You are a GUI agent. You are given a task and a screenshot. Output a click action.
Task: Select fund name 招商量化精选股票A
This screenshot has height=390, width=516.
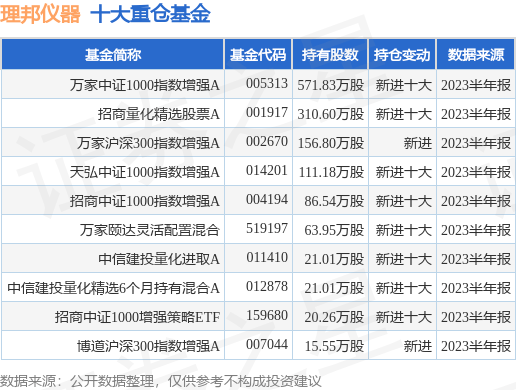[159, 114]
